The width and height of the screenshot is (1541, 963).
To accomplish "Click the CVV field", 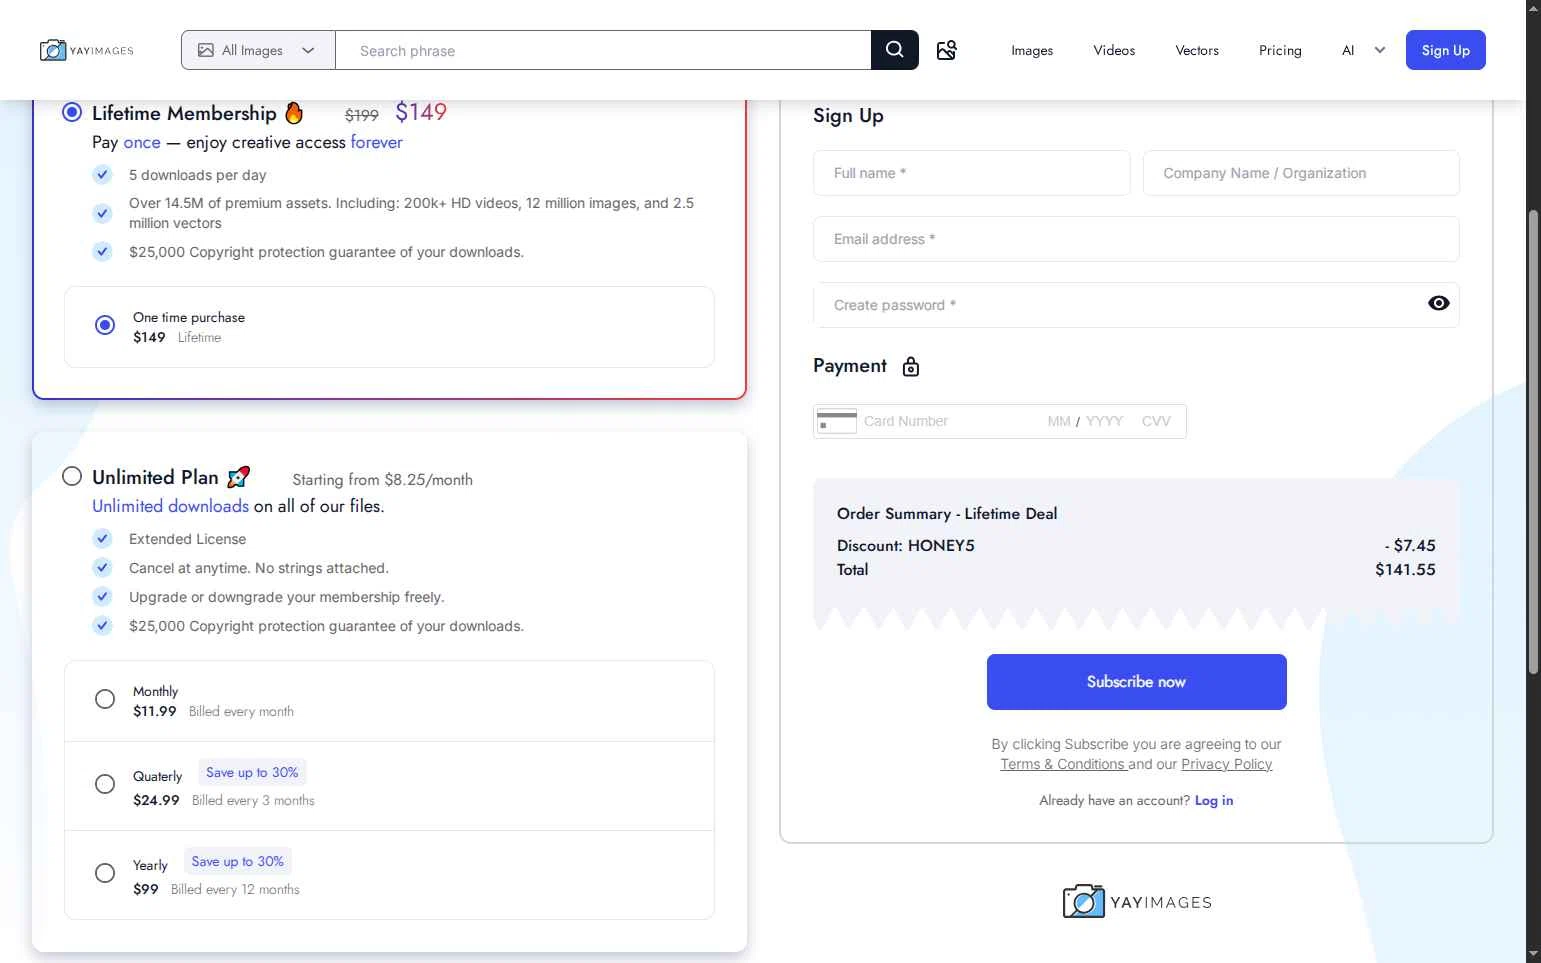I will [1156, 421].
